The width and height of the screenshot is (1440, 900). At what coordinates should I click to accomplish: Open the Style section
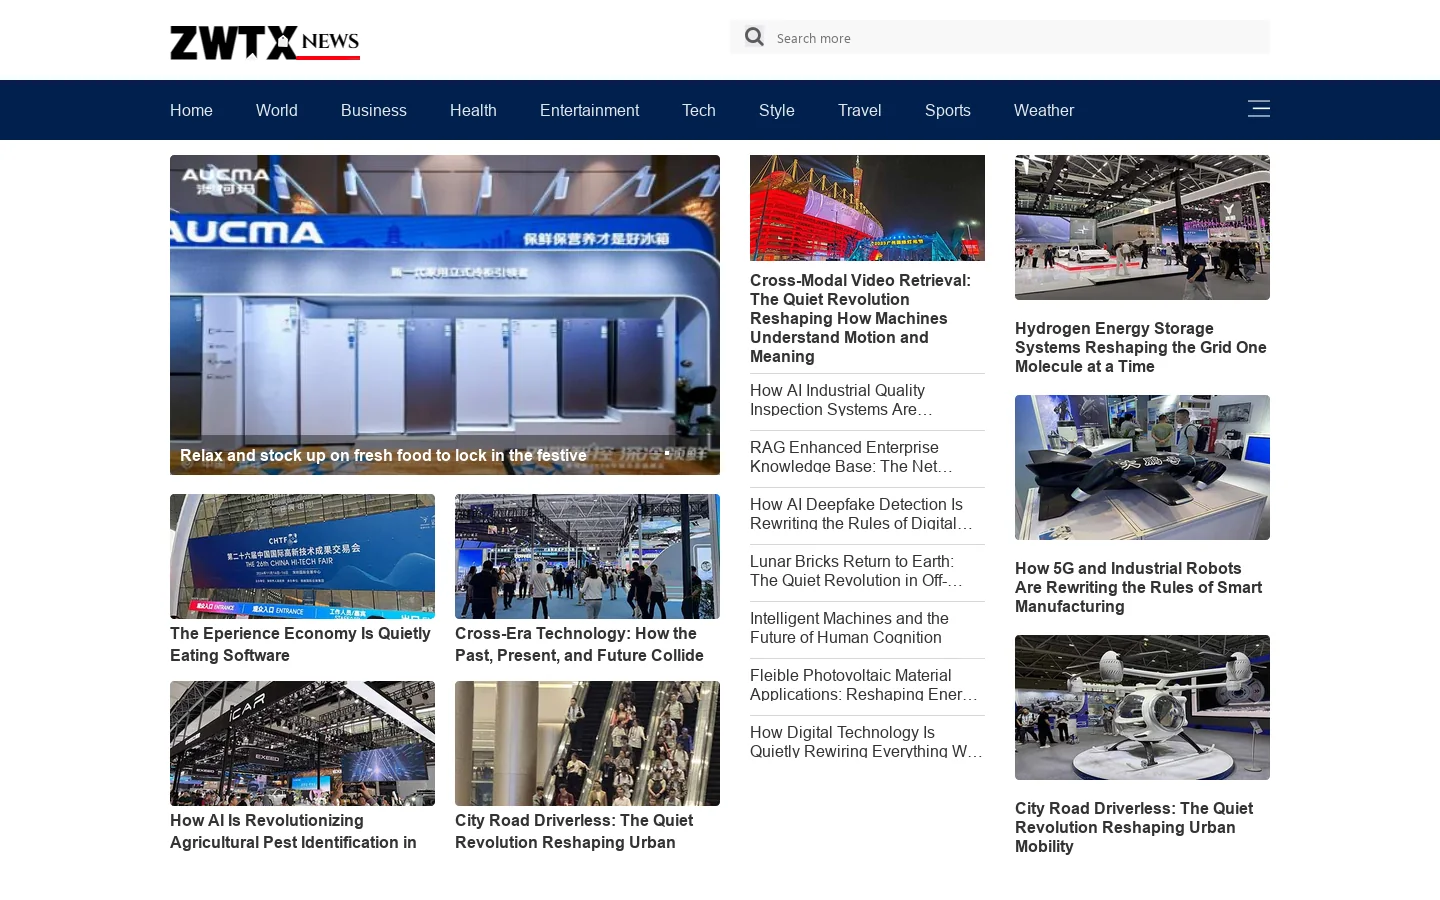[x=777, y=110]
